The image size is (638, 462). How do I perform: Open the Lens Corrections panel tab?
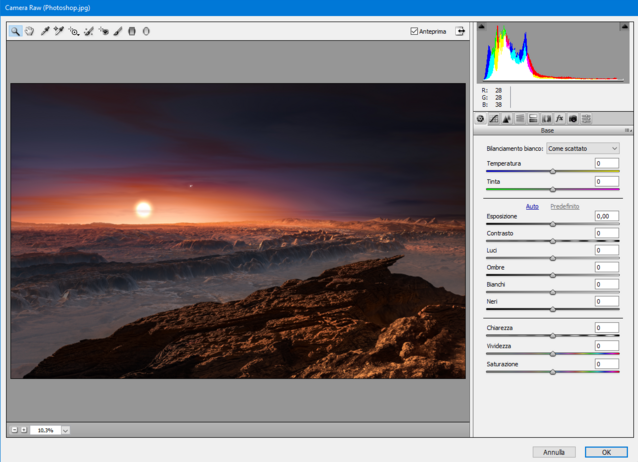546,119
